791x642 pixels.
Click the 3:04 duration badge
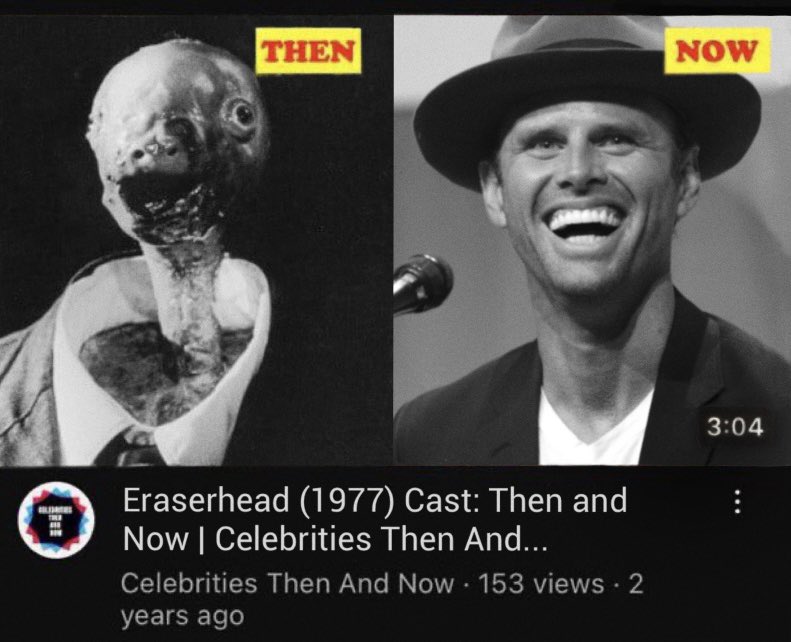click(x=735, y=428)
